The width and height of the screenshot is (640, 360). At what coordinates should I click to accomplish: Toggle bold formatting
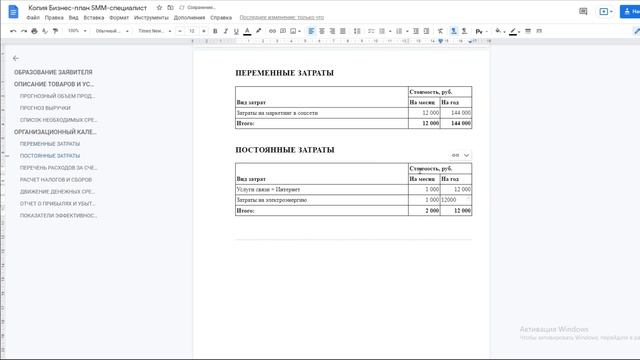pyautogui.click(x=215, y=31)
